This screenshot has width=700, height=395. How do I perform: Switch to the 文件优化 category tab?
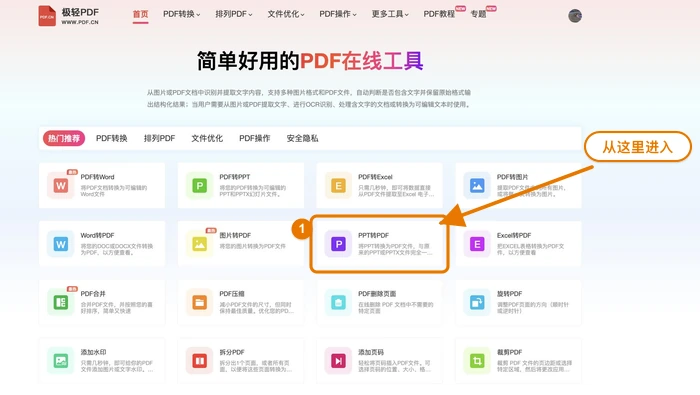(x=207, y=138)
